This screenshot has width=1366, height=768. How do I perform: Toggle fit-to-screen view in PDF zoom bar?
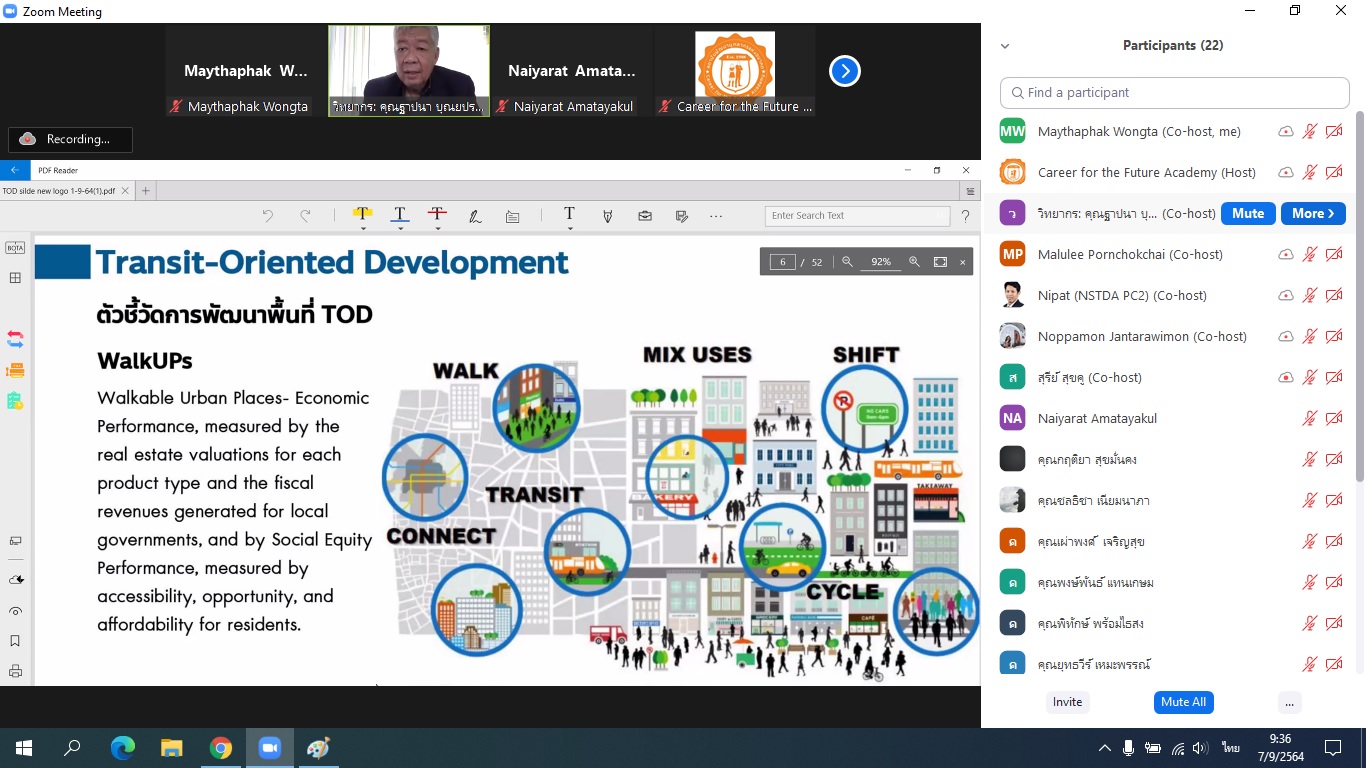tap(940, 262)
